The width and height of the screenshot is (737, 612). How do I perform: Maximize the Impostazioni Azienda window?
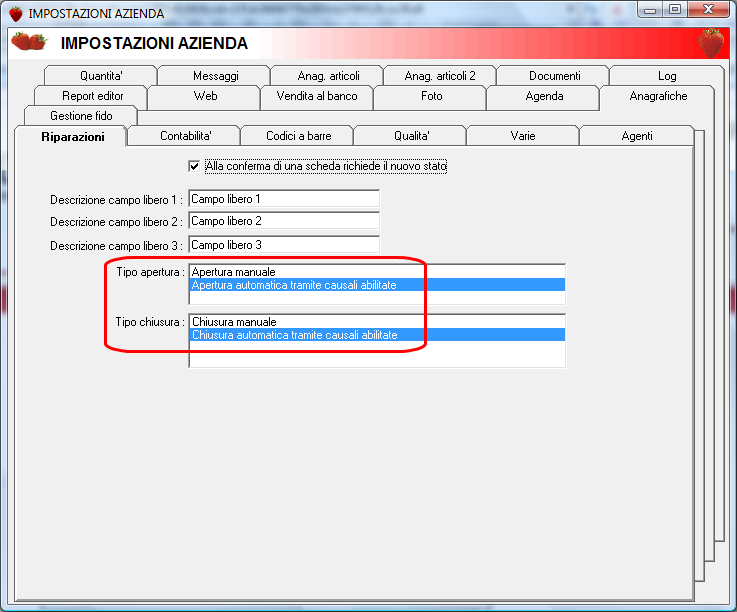tap(675, 9)
